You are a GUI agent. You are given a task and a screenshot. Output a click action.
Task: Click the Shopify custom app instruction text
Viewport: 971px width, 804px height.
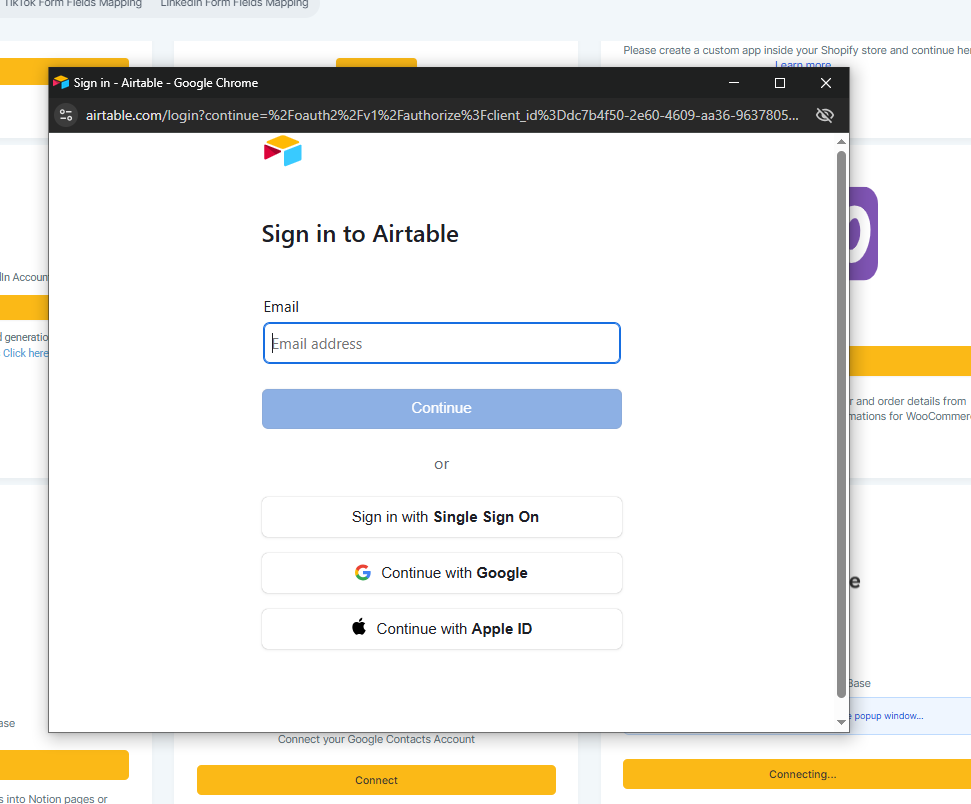click(x=797, y=50)
